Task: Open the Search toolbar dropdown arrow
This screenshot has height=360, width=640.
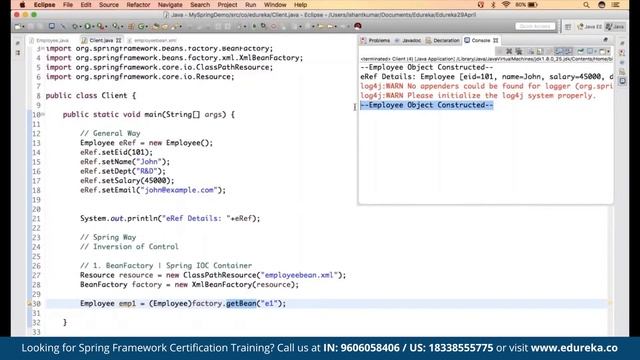Action: pos(180,27)
